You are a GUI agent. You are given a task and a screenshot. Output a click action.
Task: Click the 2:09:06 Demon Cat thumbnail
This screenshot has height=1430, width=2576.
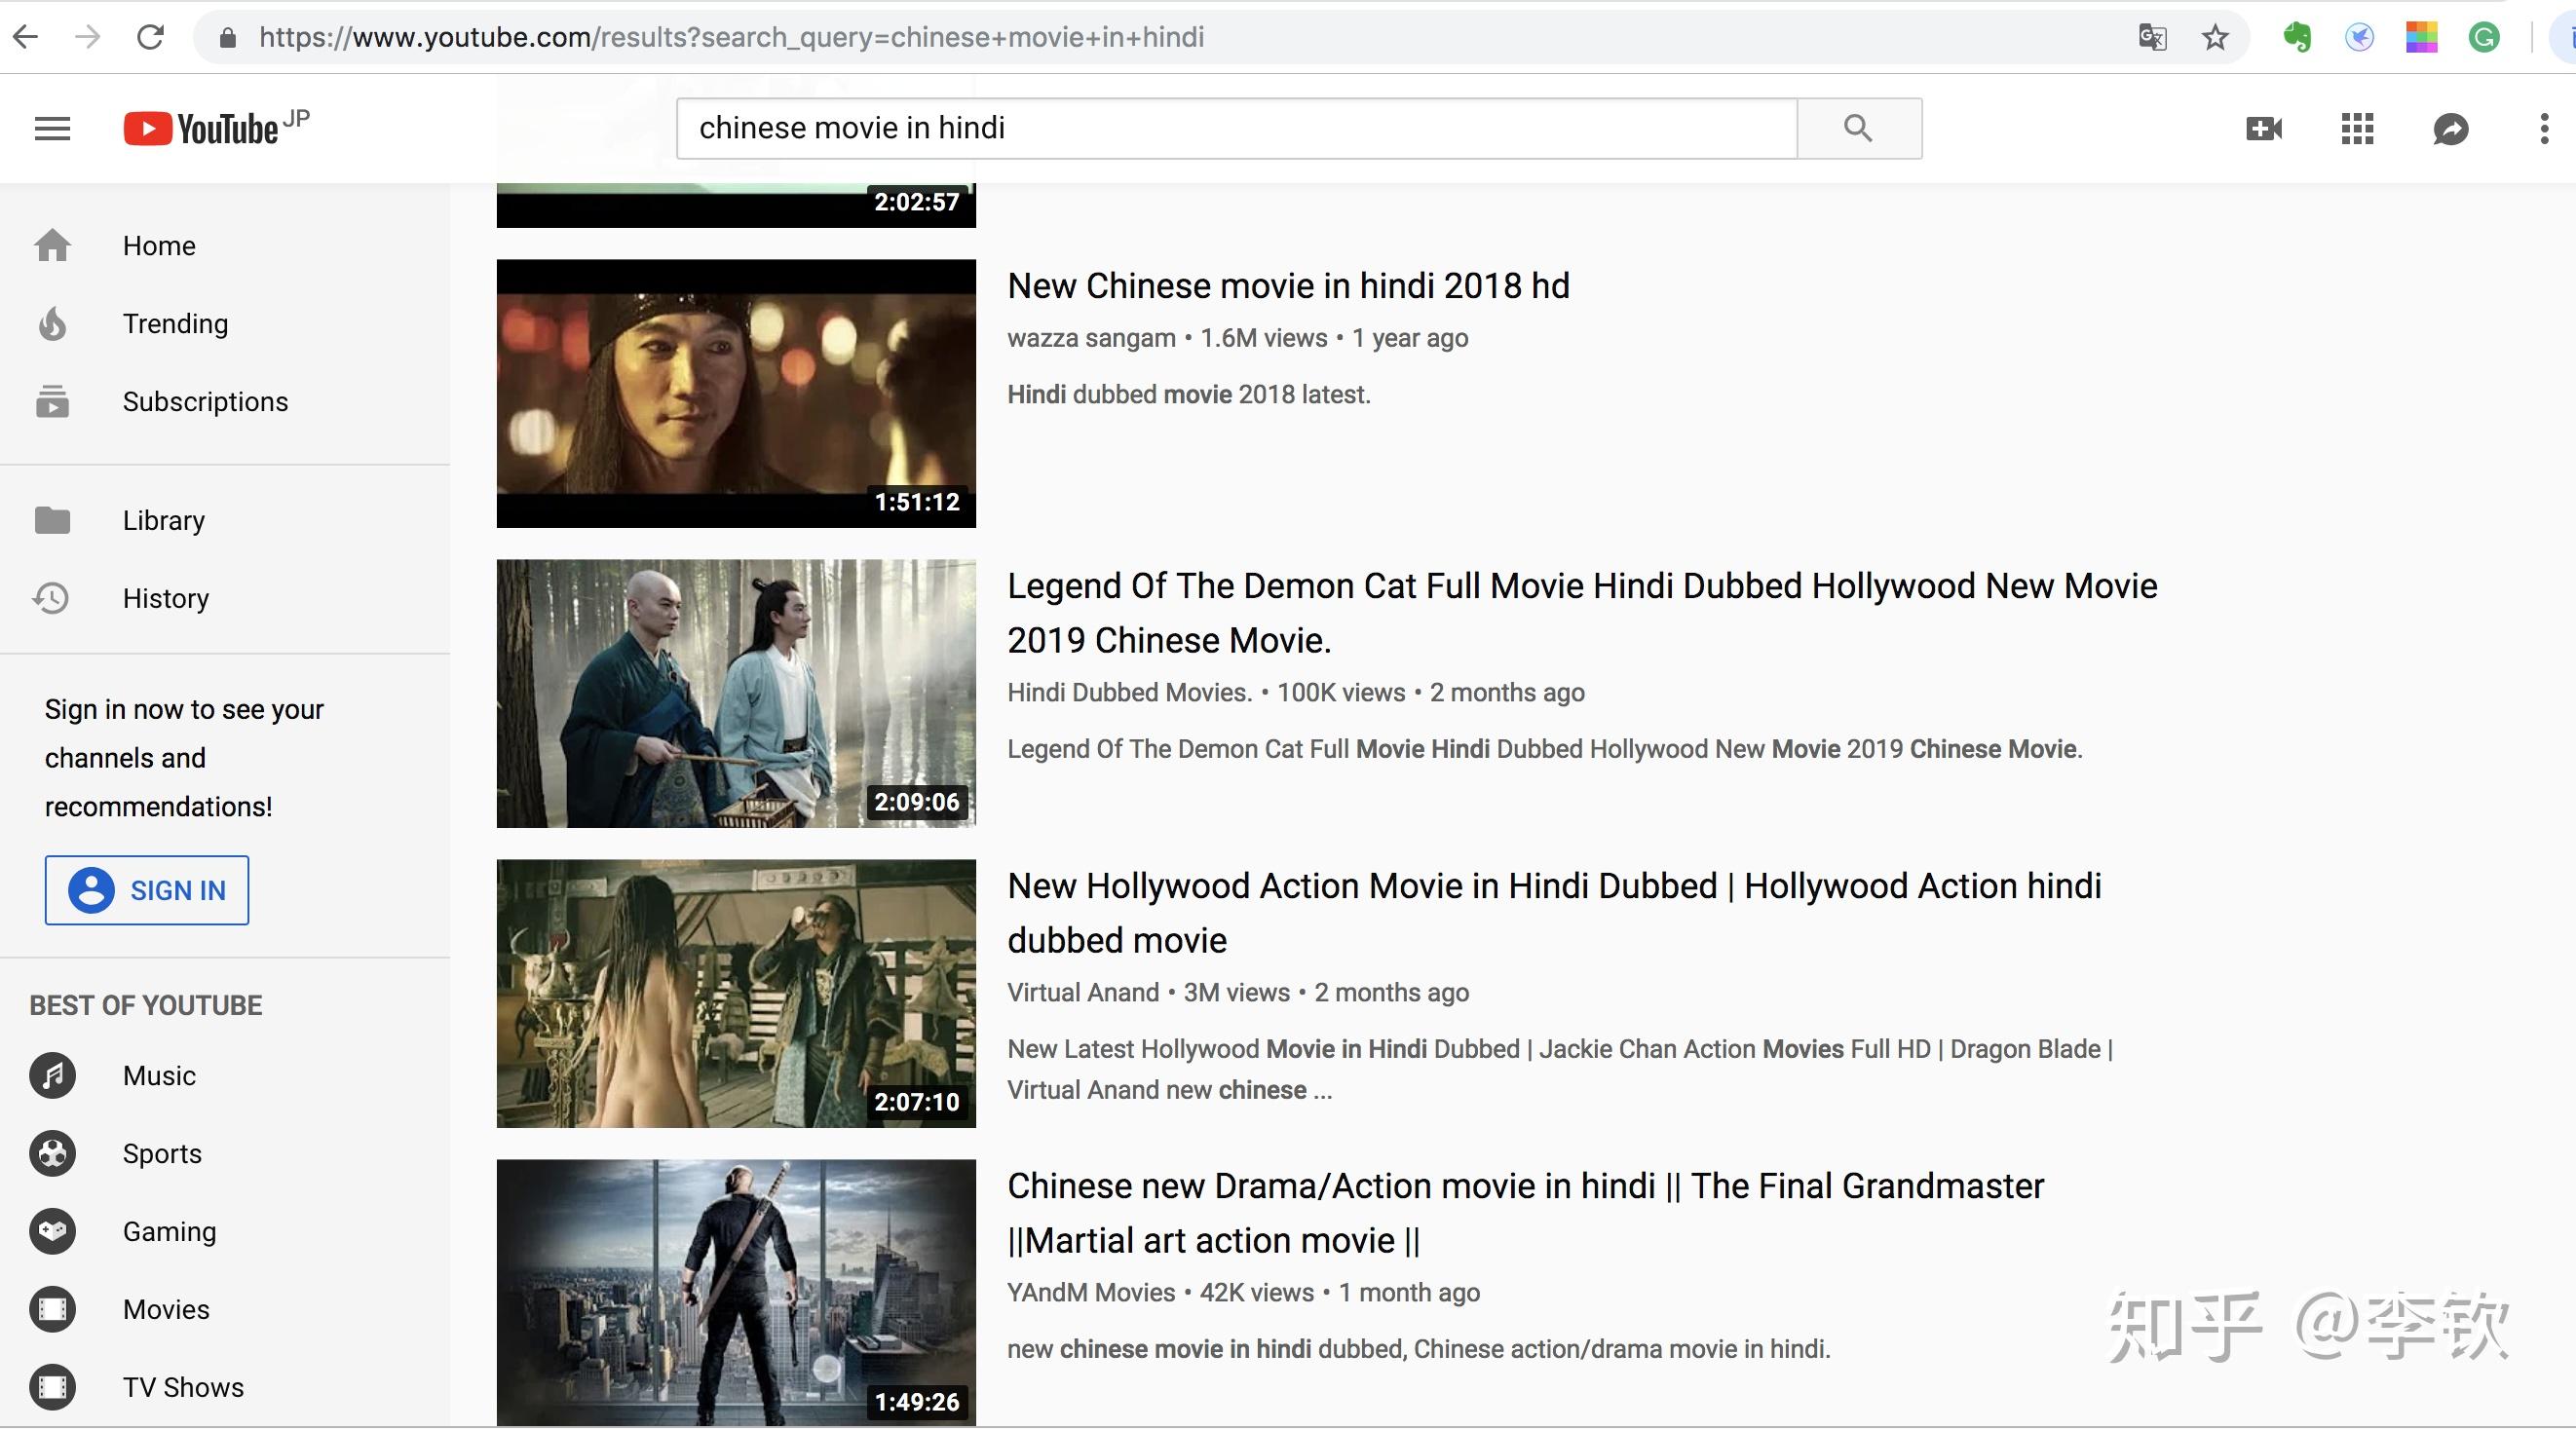(x=736, y=693)
